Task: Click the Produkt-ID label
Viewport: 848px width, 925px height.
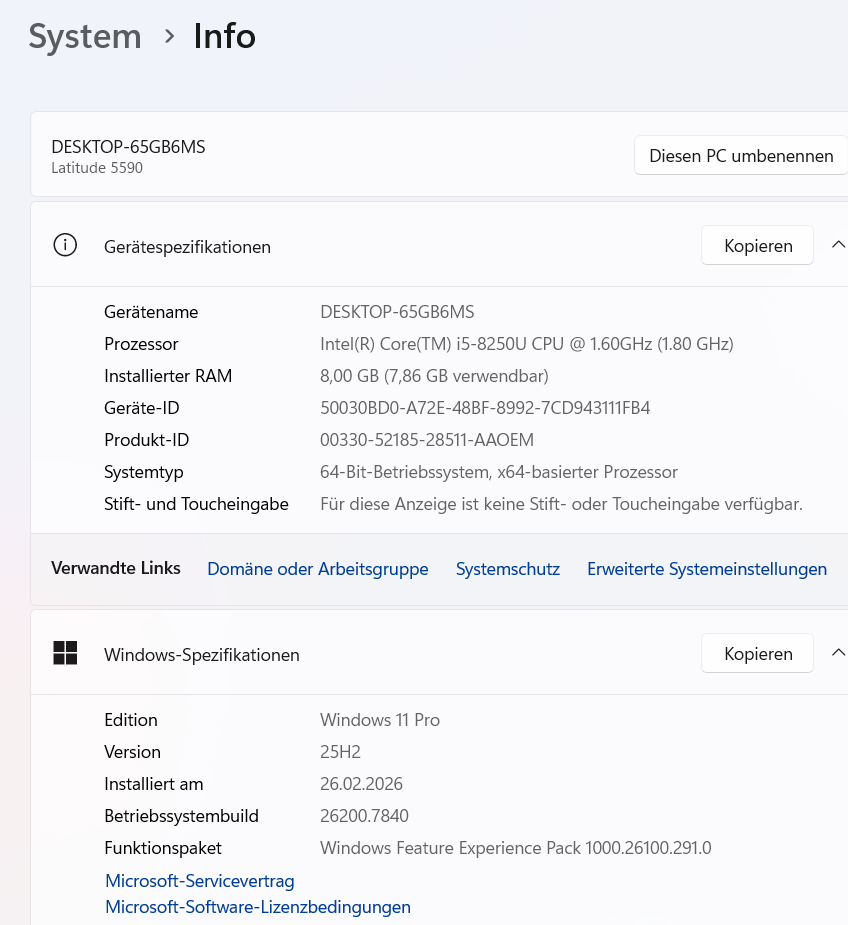Action: 146,440
